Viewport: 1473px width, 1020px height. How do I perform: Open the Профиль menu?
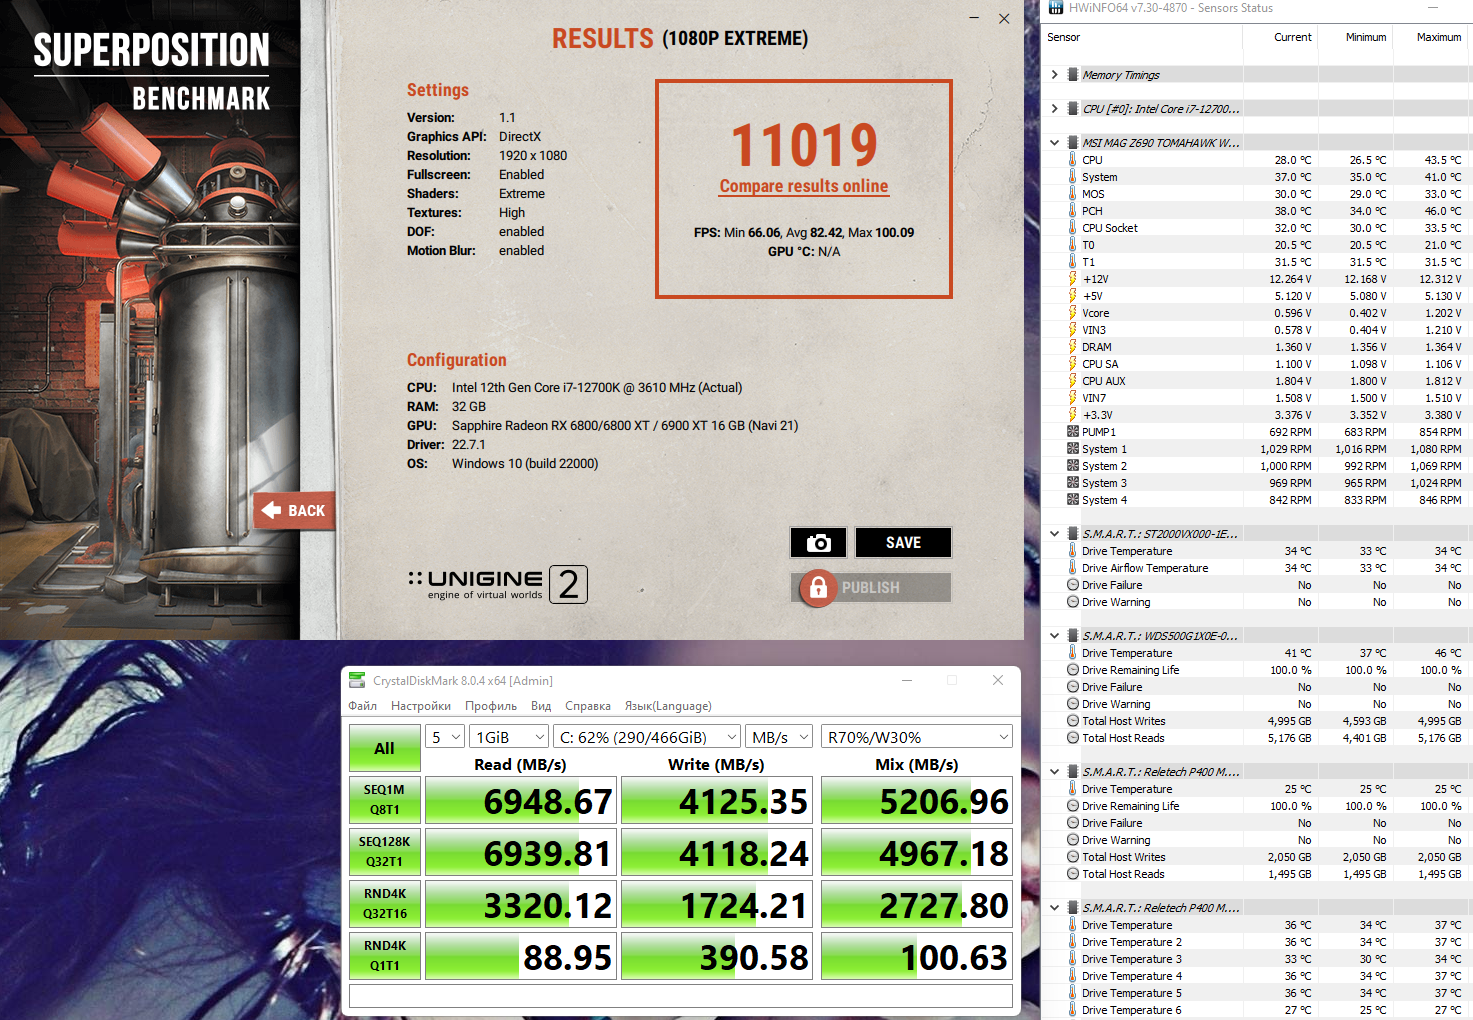tap(491, 706)
